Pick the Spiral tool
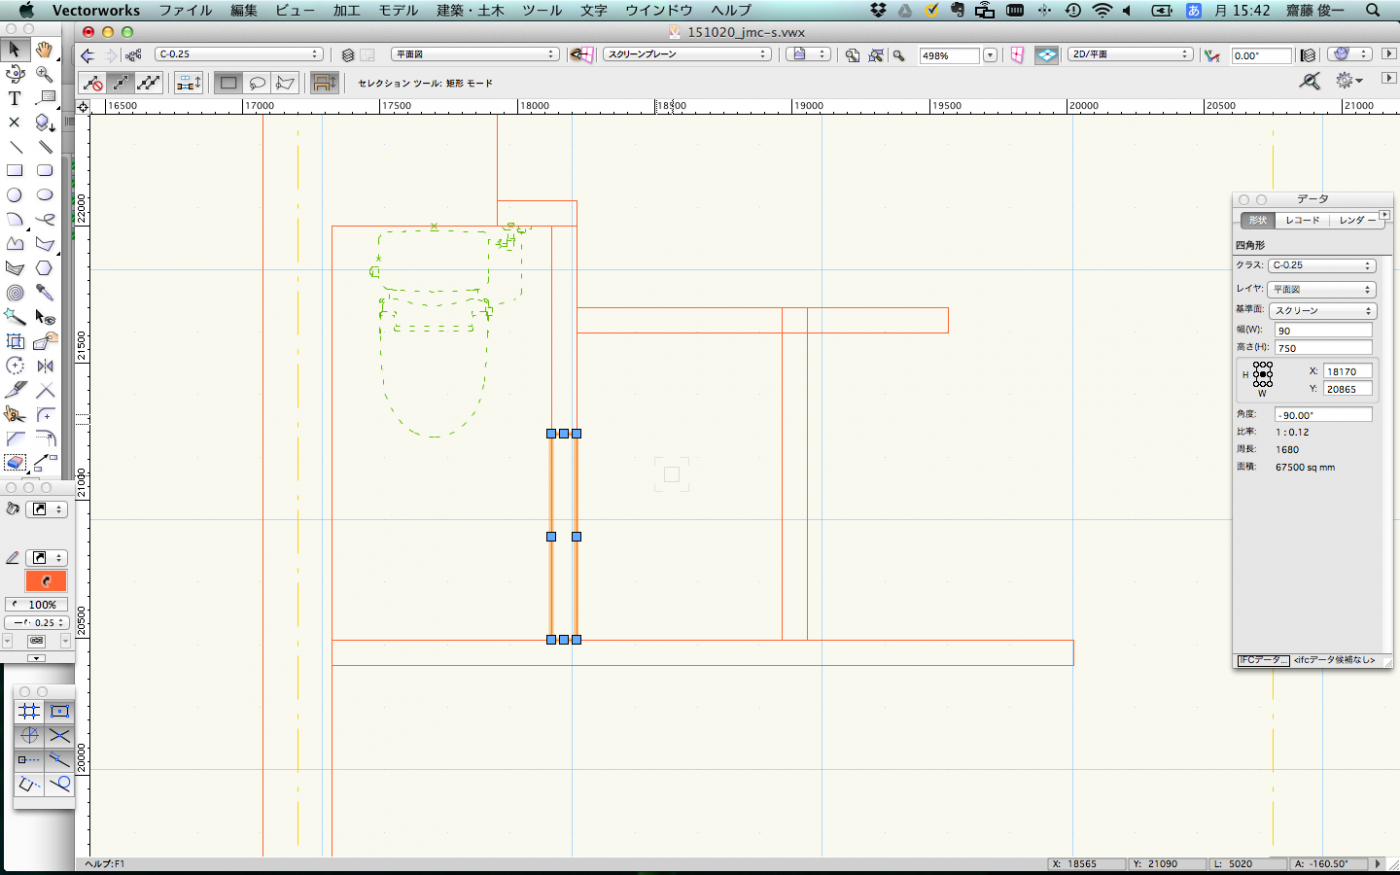The image size is (1400, 875). (14, 293)
